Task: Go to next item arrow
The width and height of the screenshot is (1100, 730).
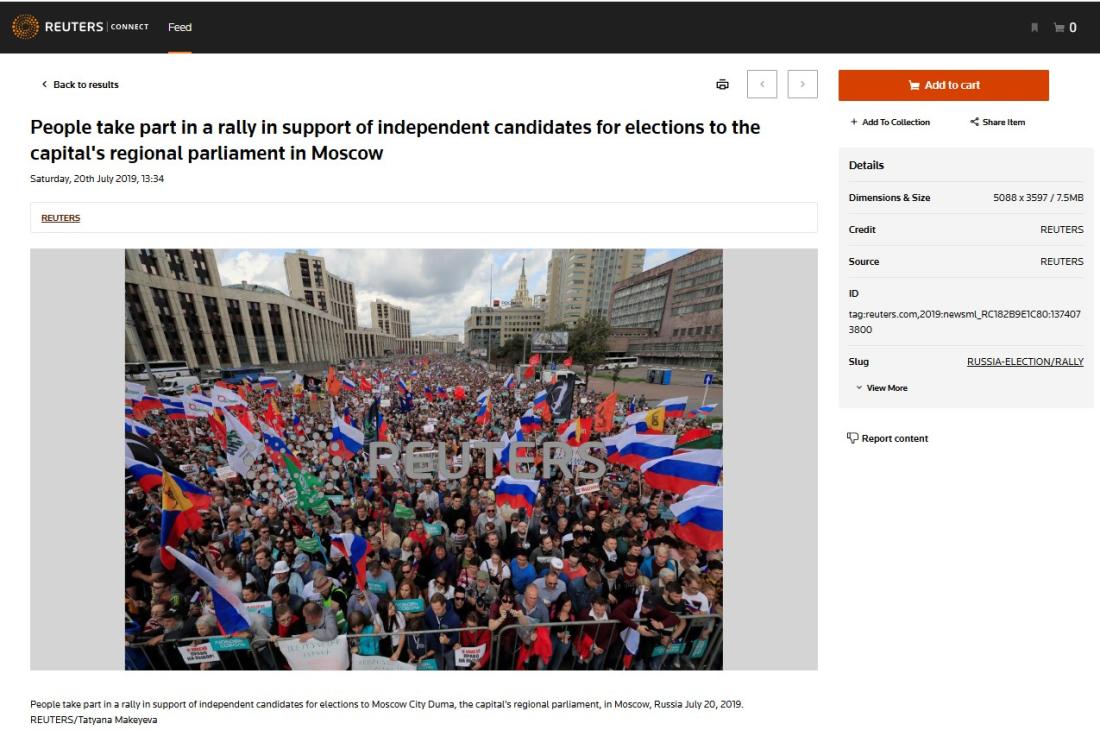Action: [x=803, y=84]
